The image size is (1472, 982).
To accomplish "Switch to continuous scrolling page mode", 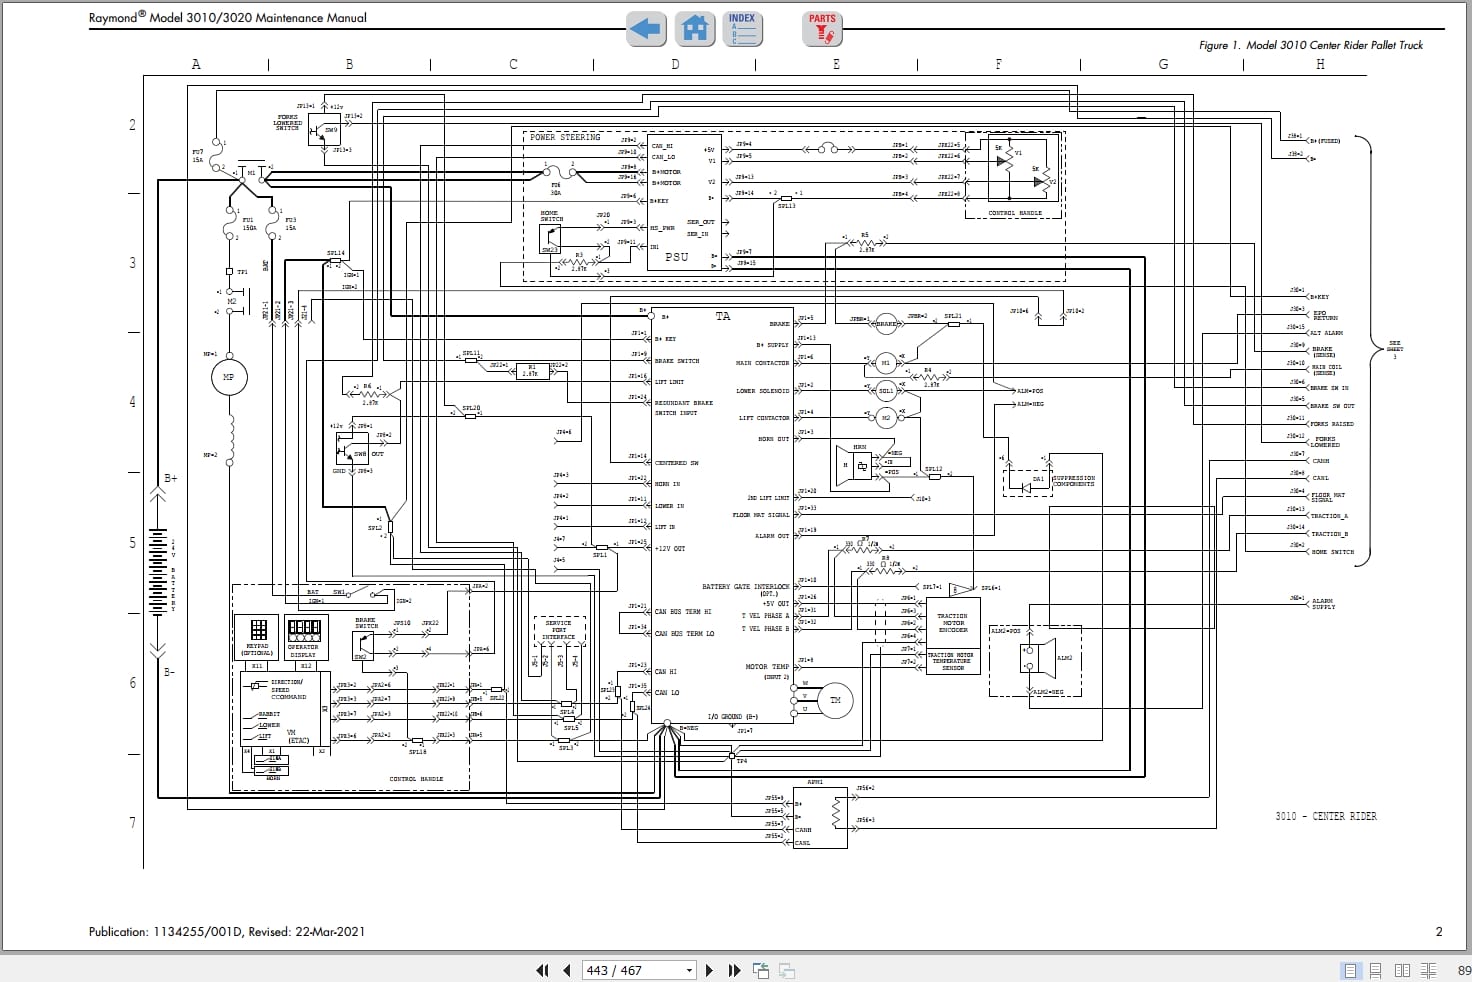I will tap(1376, 970).
